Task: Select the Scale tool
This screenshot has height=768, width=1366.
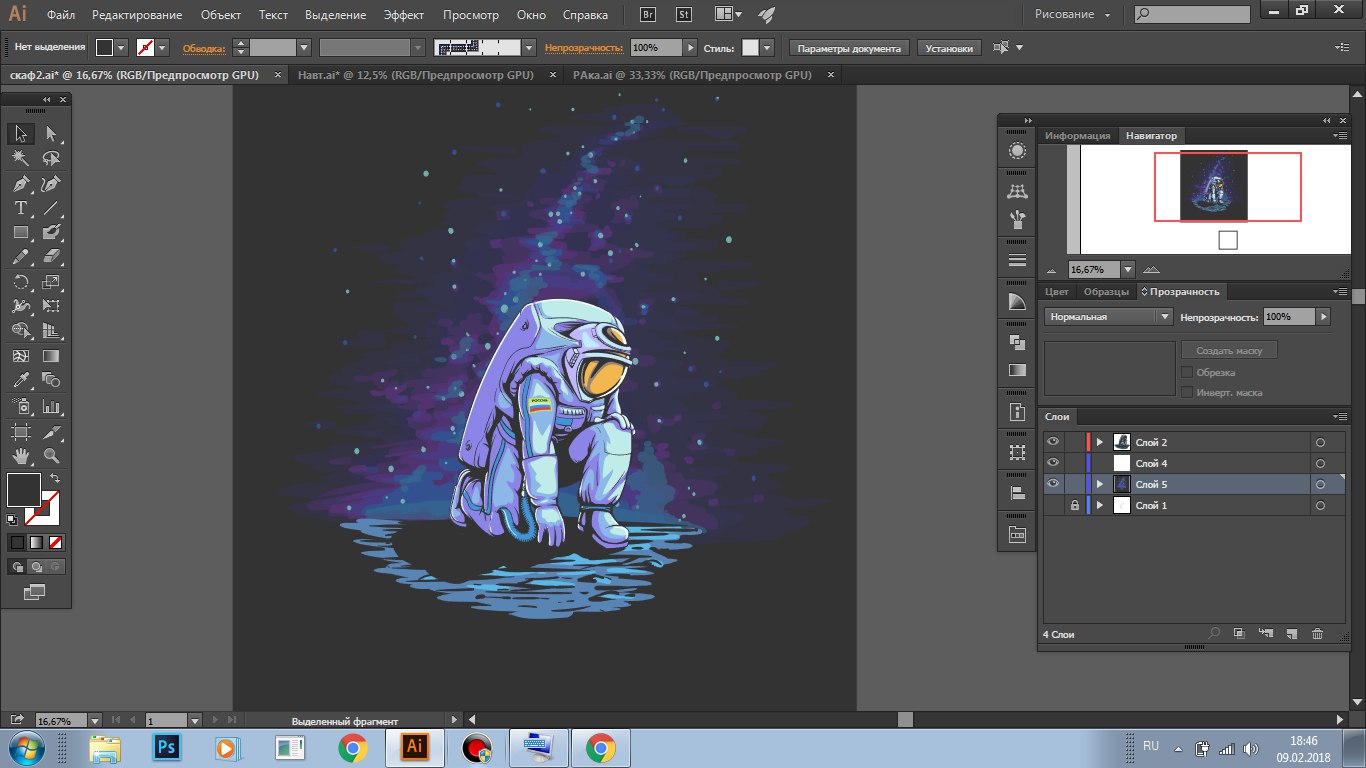Action: 51,282
